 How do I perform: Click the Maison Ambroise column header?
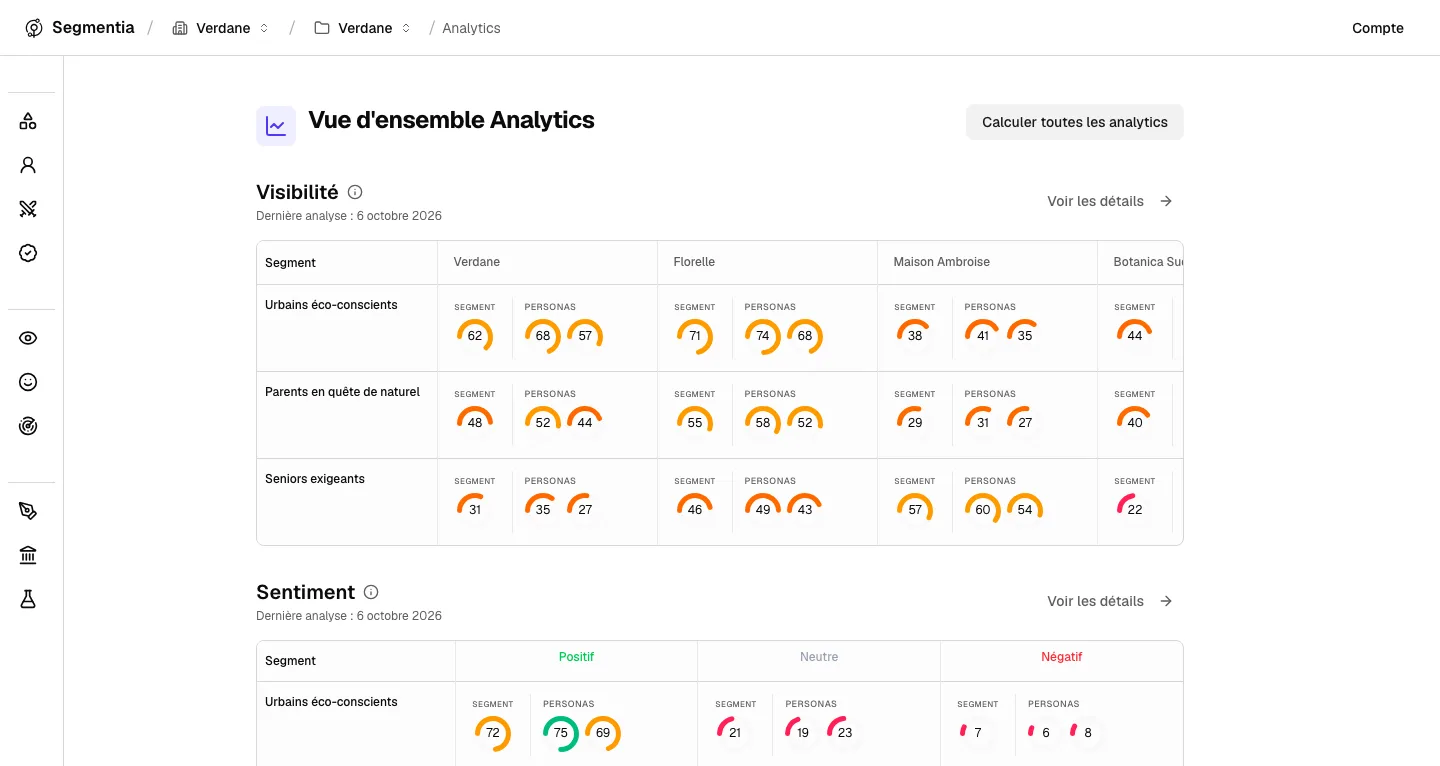coord(942,262)
